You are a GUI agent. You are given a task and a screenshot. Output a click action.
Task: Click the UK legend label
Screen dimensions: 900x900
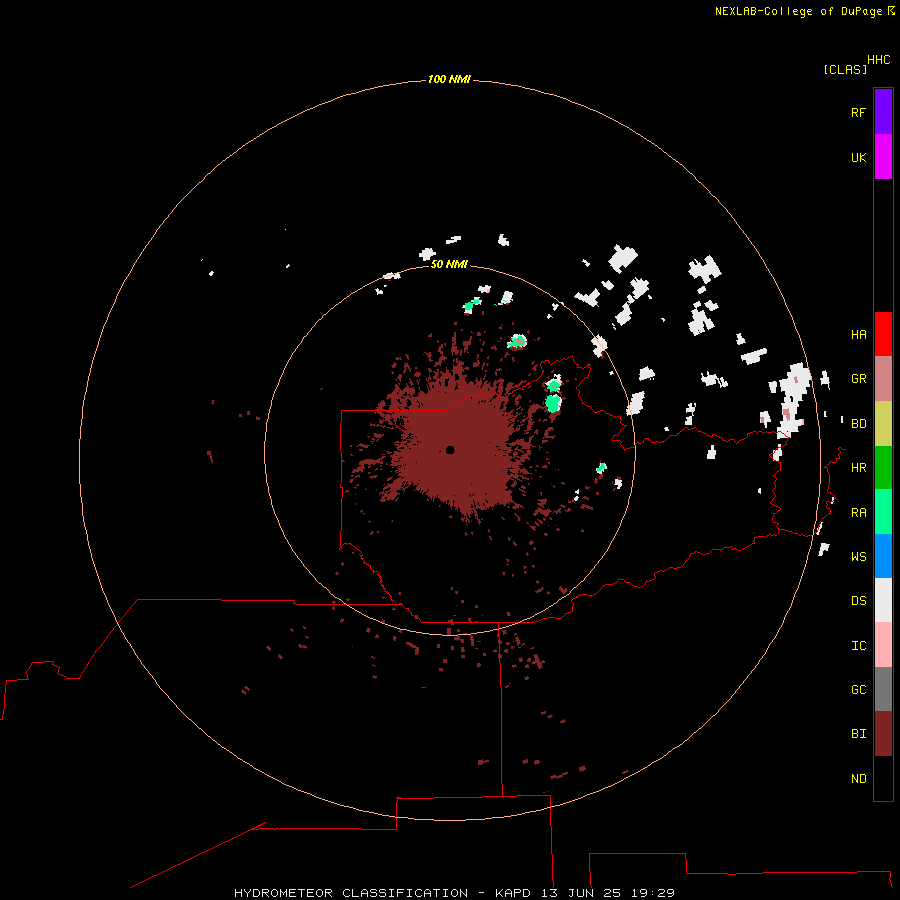point(858,157)
